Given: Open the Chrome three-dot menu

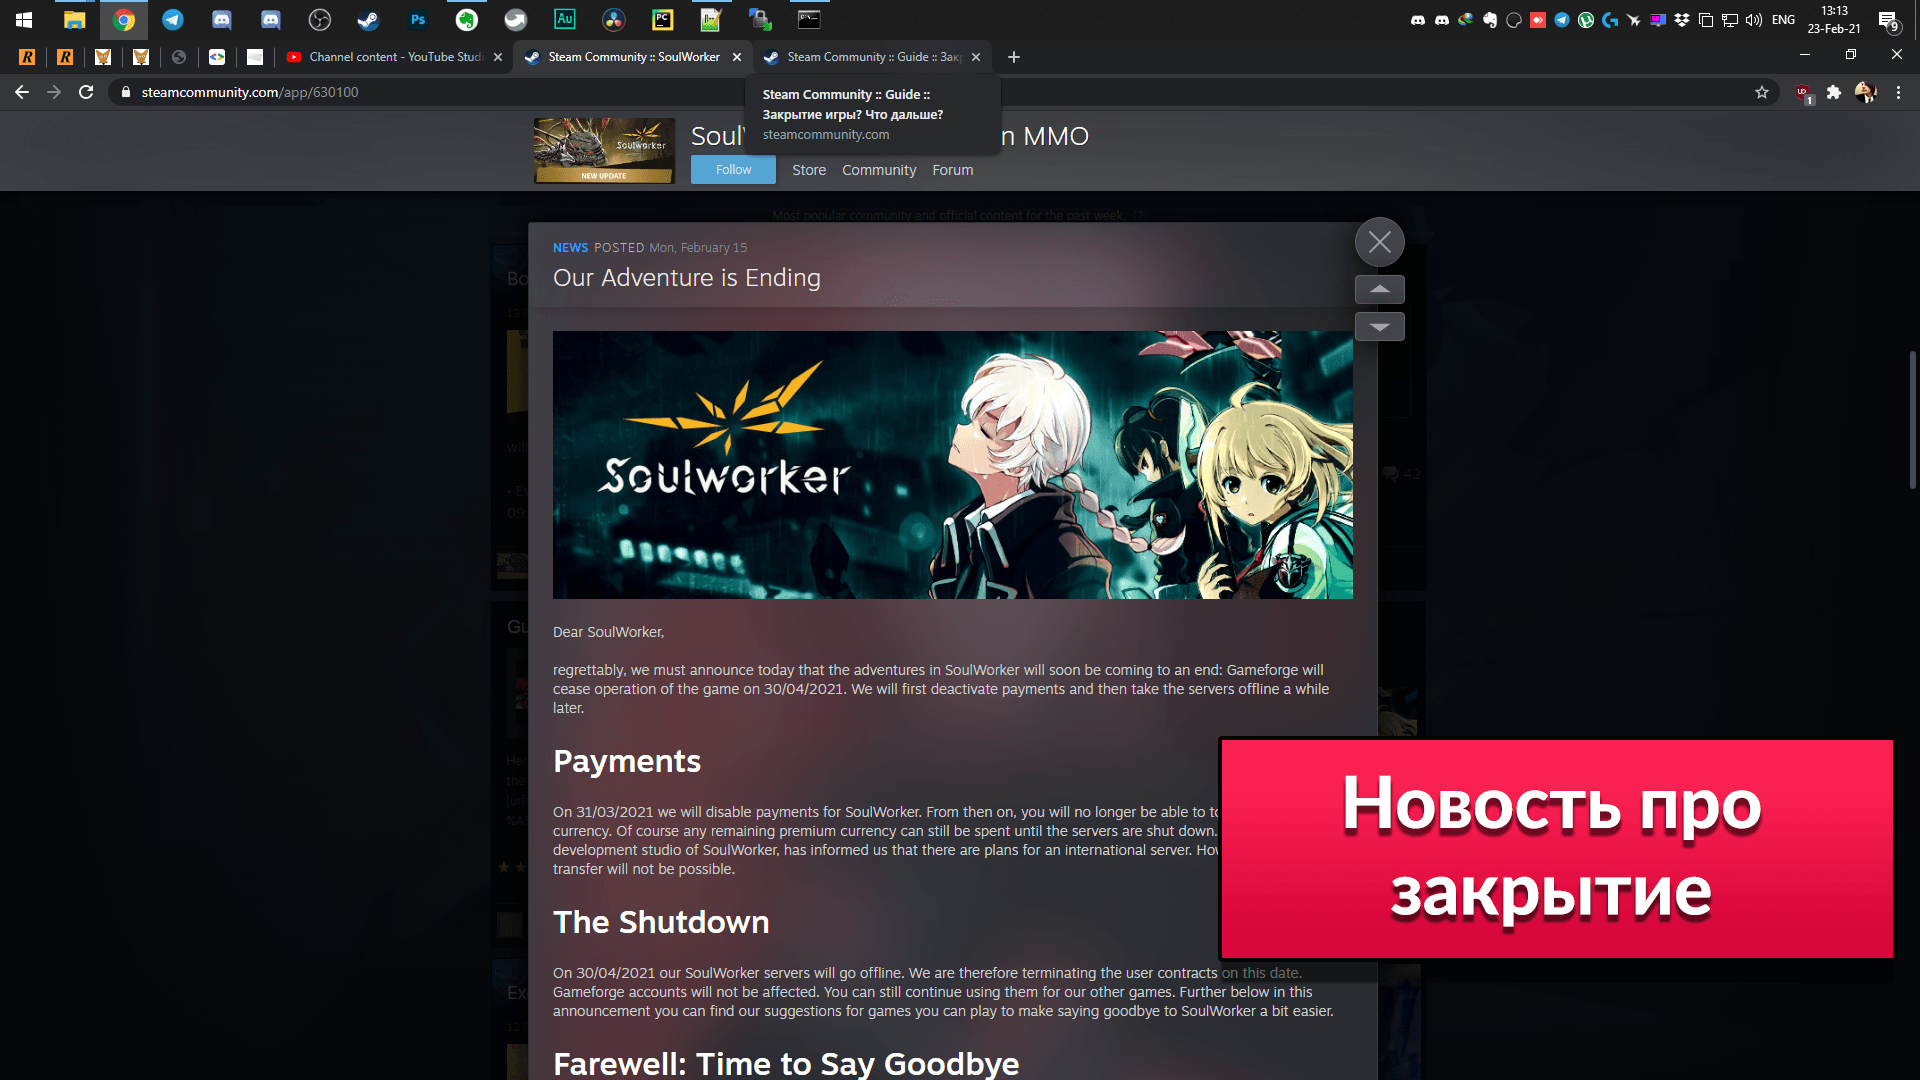Looking at the screenshot, I should point(1898,92).
